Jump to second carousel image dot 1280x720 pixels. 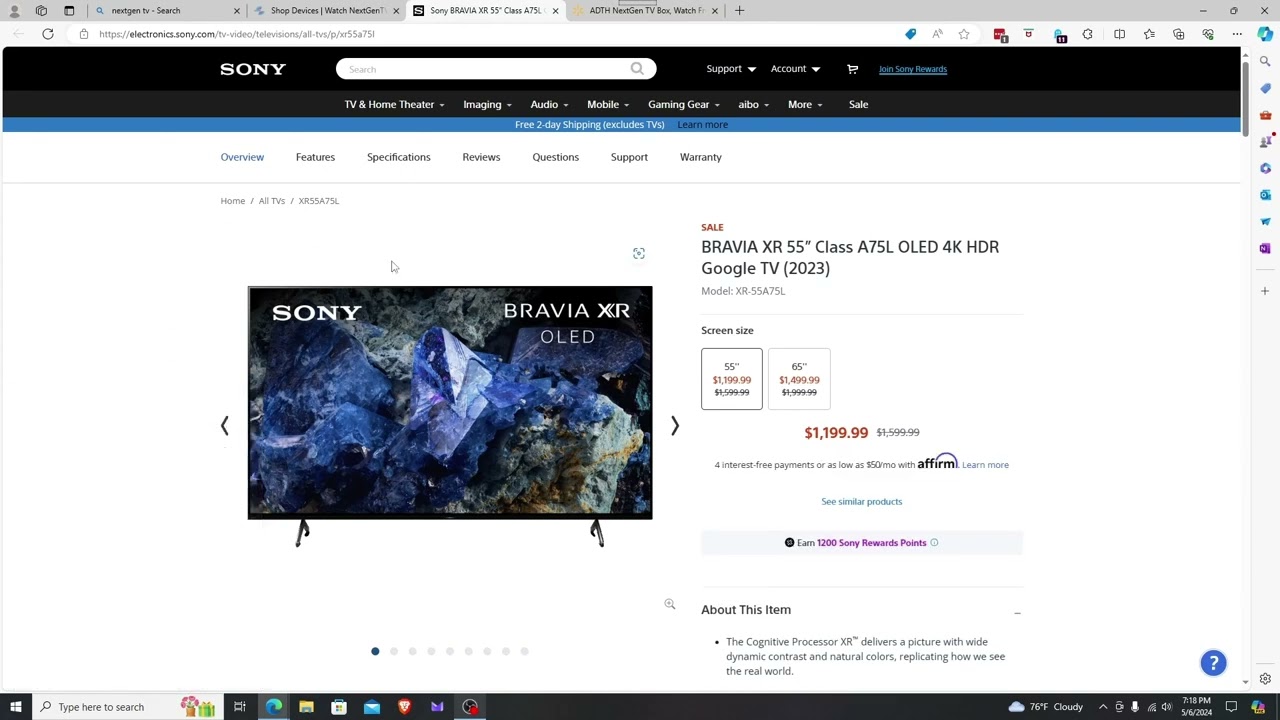pos(394,651)
